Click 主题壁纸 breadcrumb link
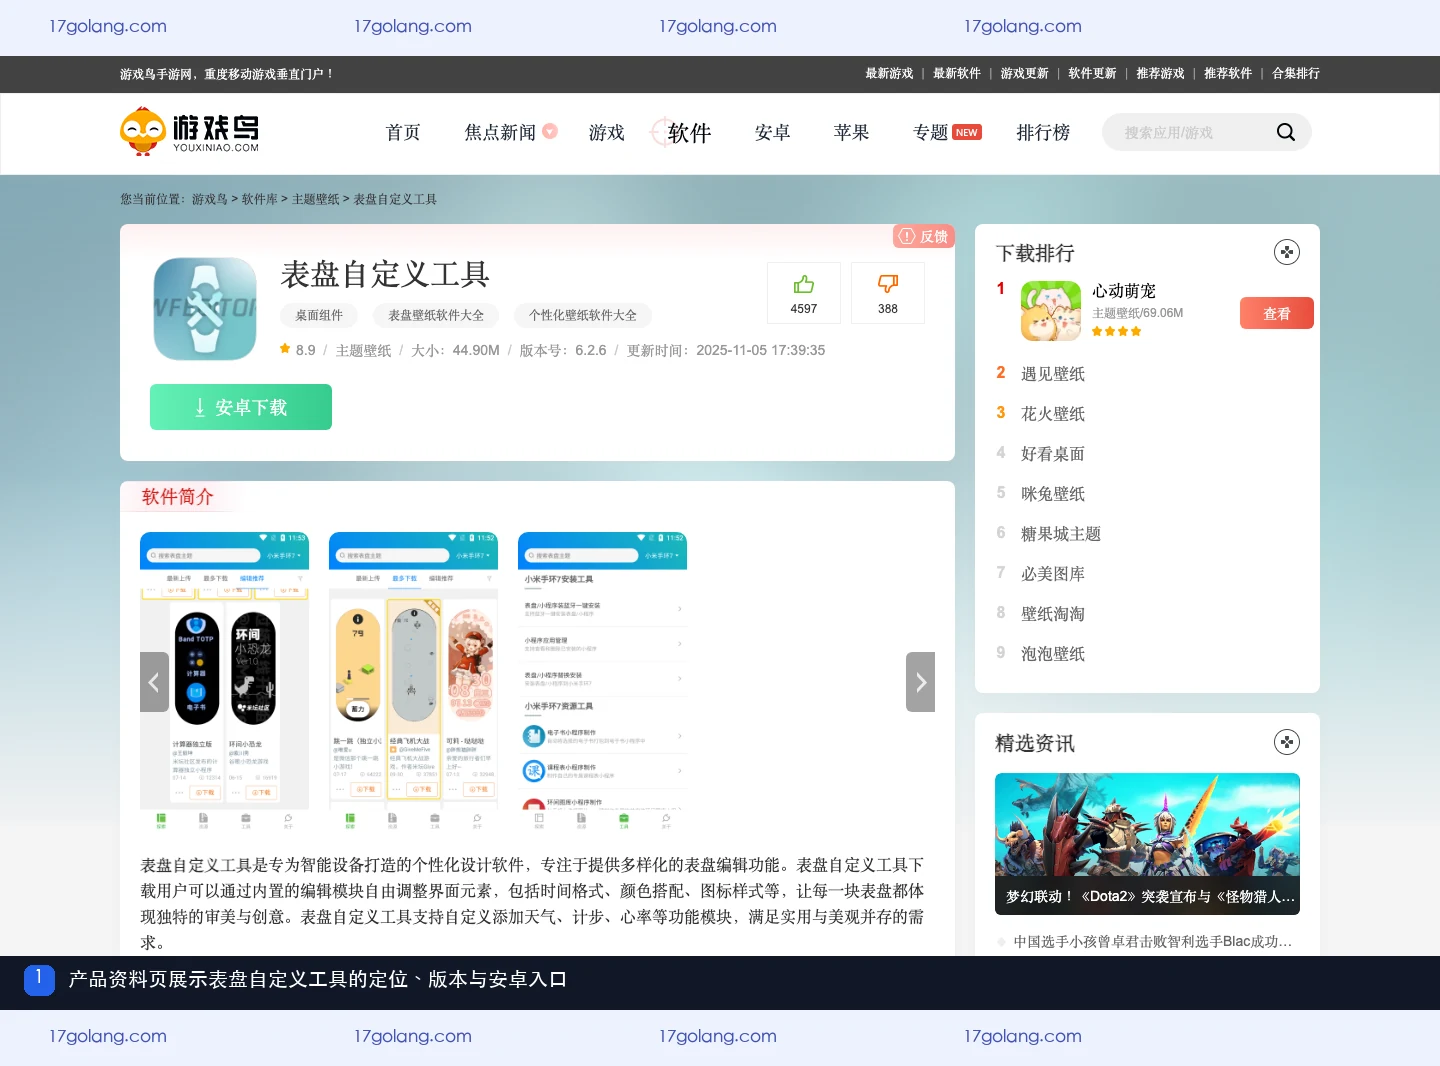The height and width of the screenshot is (1066, 1440). 316,199
